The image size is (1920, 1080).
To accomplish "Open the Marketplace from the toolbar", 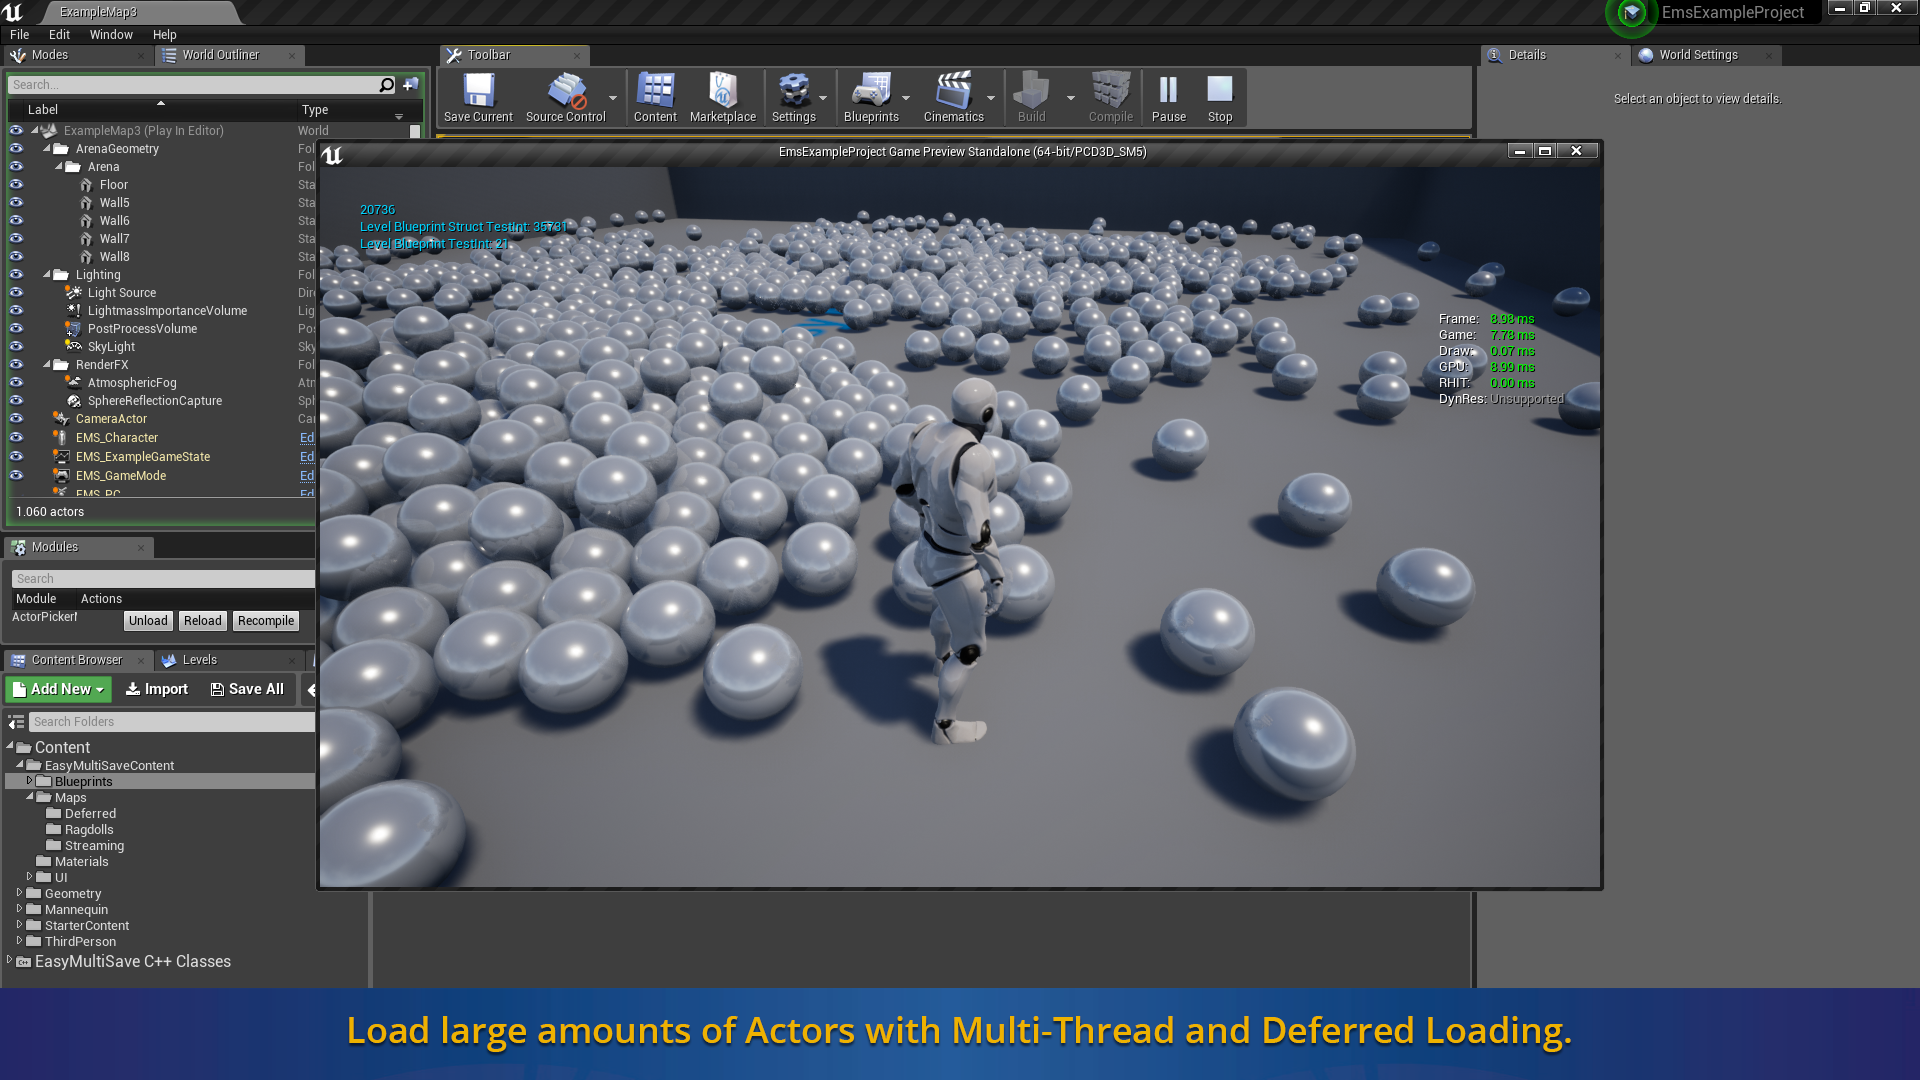I will [722, 97].
